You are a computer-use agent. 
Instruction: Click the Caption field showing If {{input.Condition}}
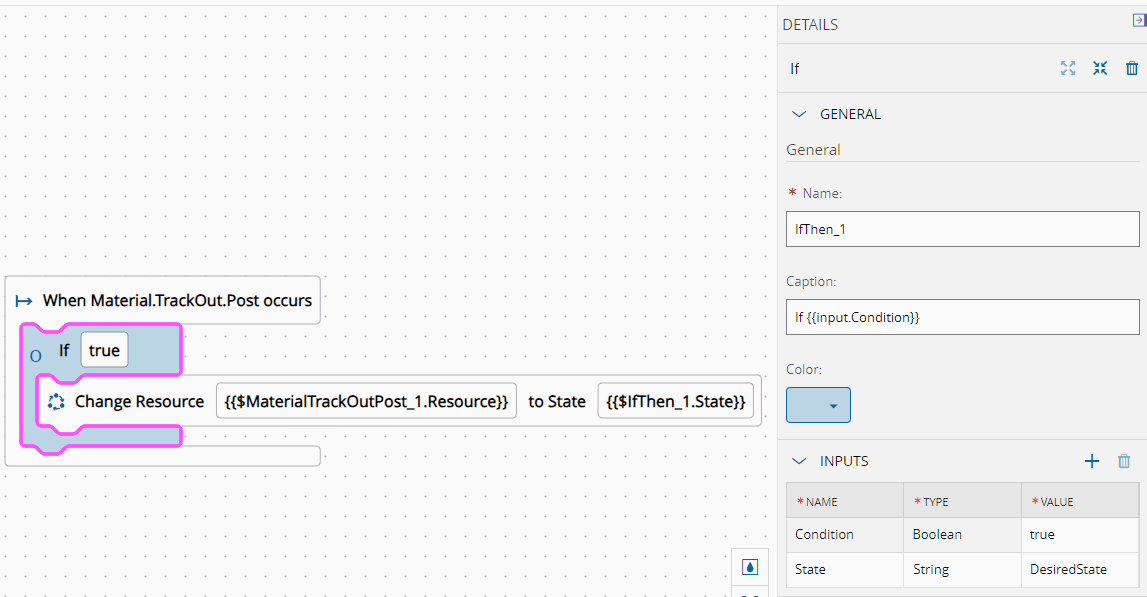coord(962,317)
